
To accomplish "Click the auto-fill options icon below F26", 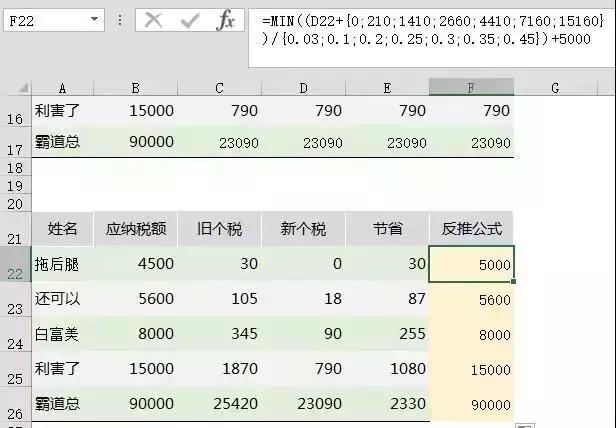I will [x=524, y=426].
